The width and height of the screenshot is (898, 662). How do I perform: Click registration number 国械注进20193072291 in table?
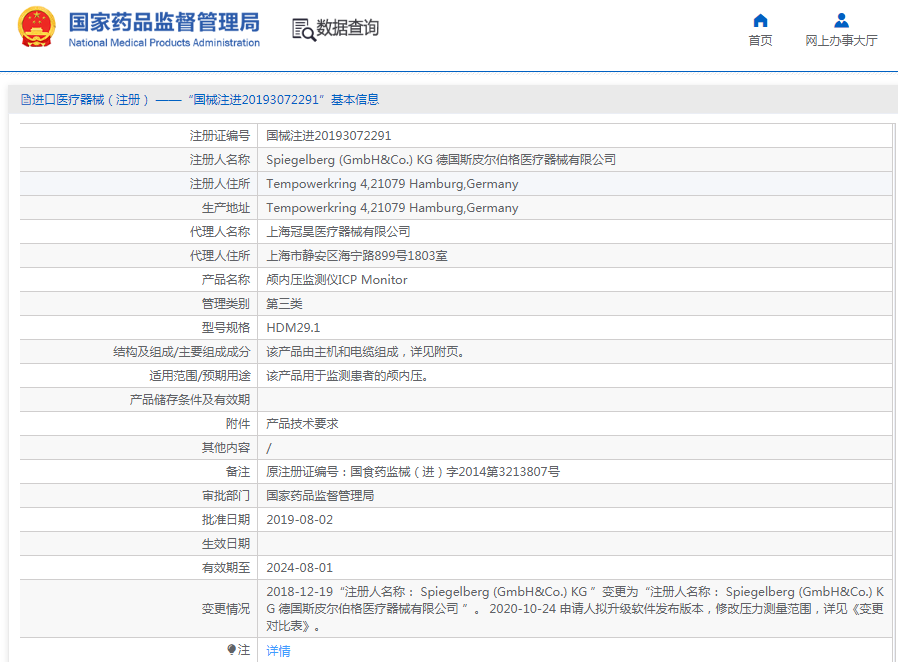click(x=328, y=136)
